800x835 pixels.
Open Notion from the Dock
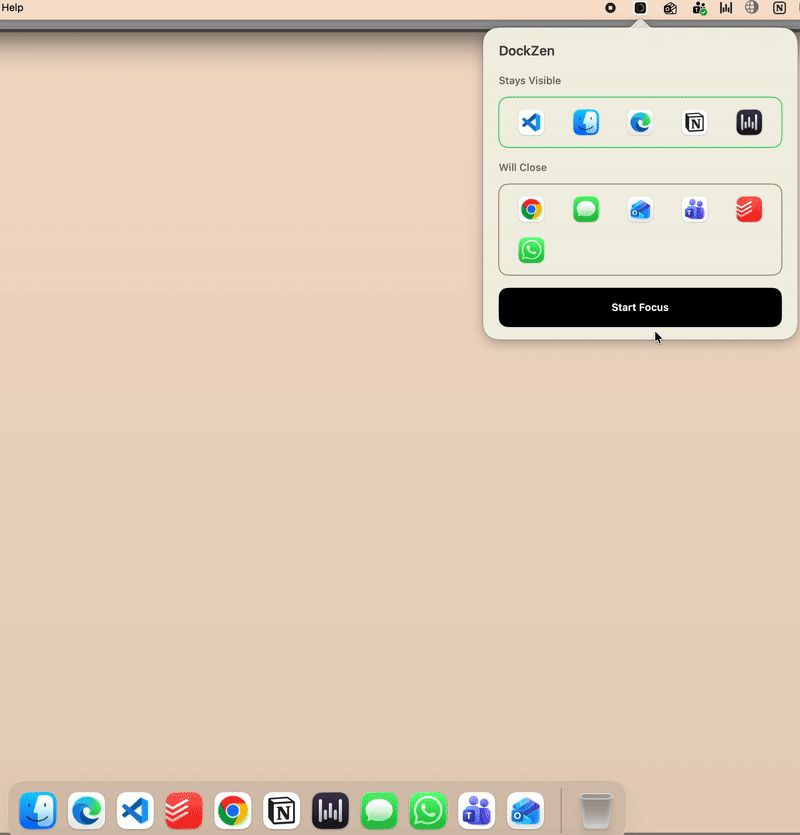click(x=281, y=811)
